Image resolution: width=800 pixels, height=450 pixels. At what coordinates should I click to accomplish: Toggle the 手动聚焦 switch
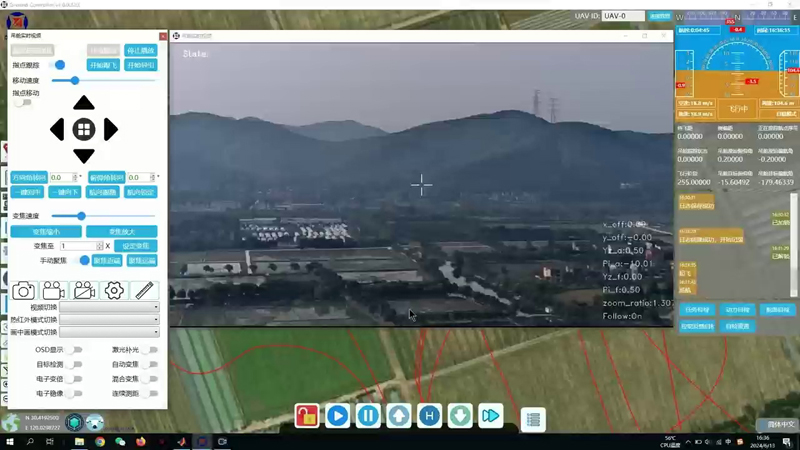[82, 260]
